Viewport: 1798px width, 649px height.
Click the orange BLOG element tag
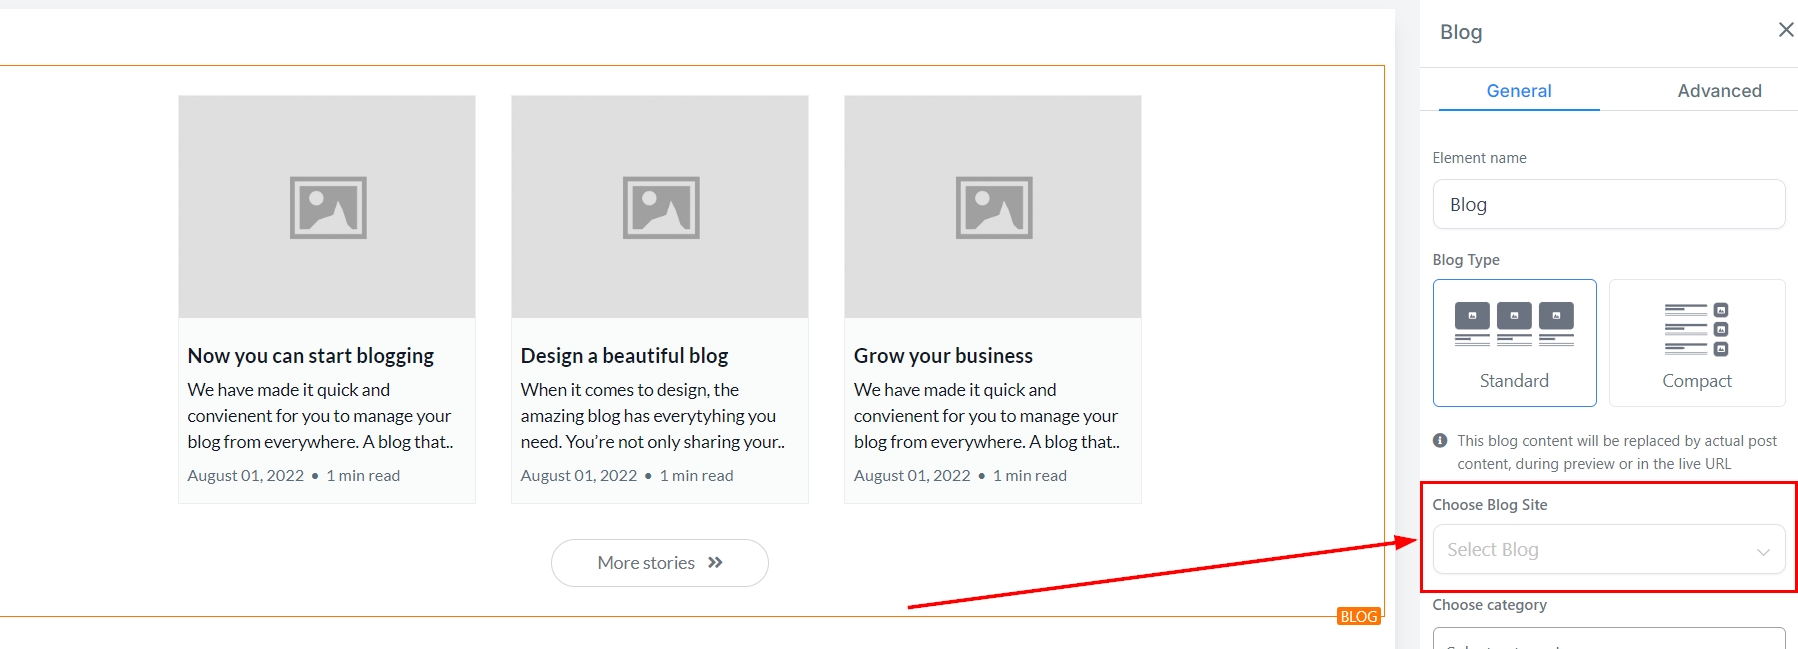pos(1358,617)
